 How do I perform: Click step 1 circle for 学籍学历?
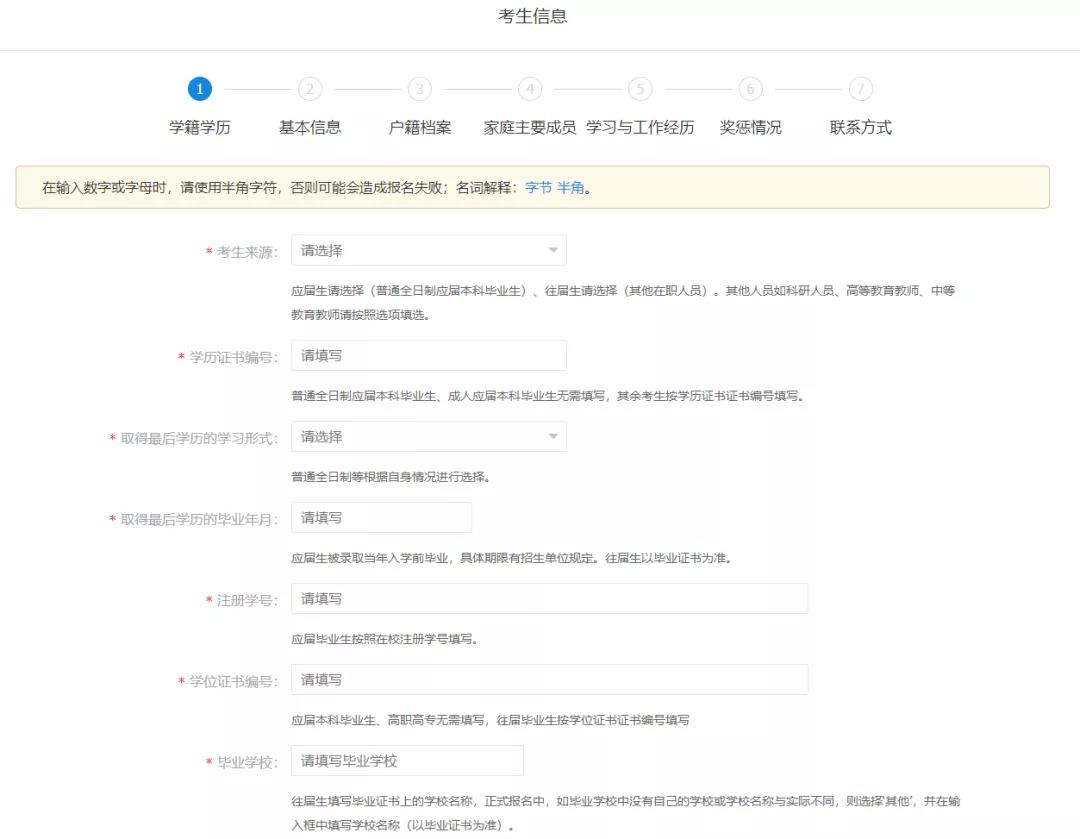pyautogui.click(x=200, y=89)
